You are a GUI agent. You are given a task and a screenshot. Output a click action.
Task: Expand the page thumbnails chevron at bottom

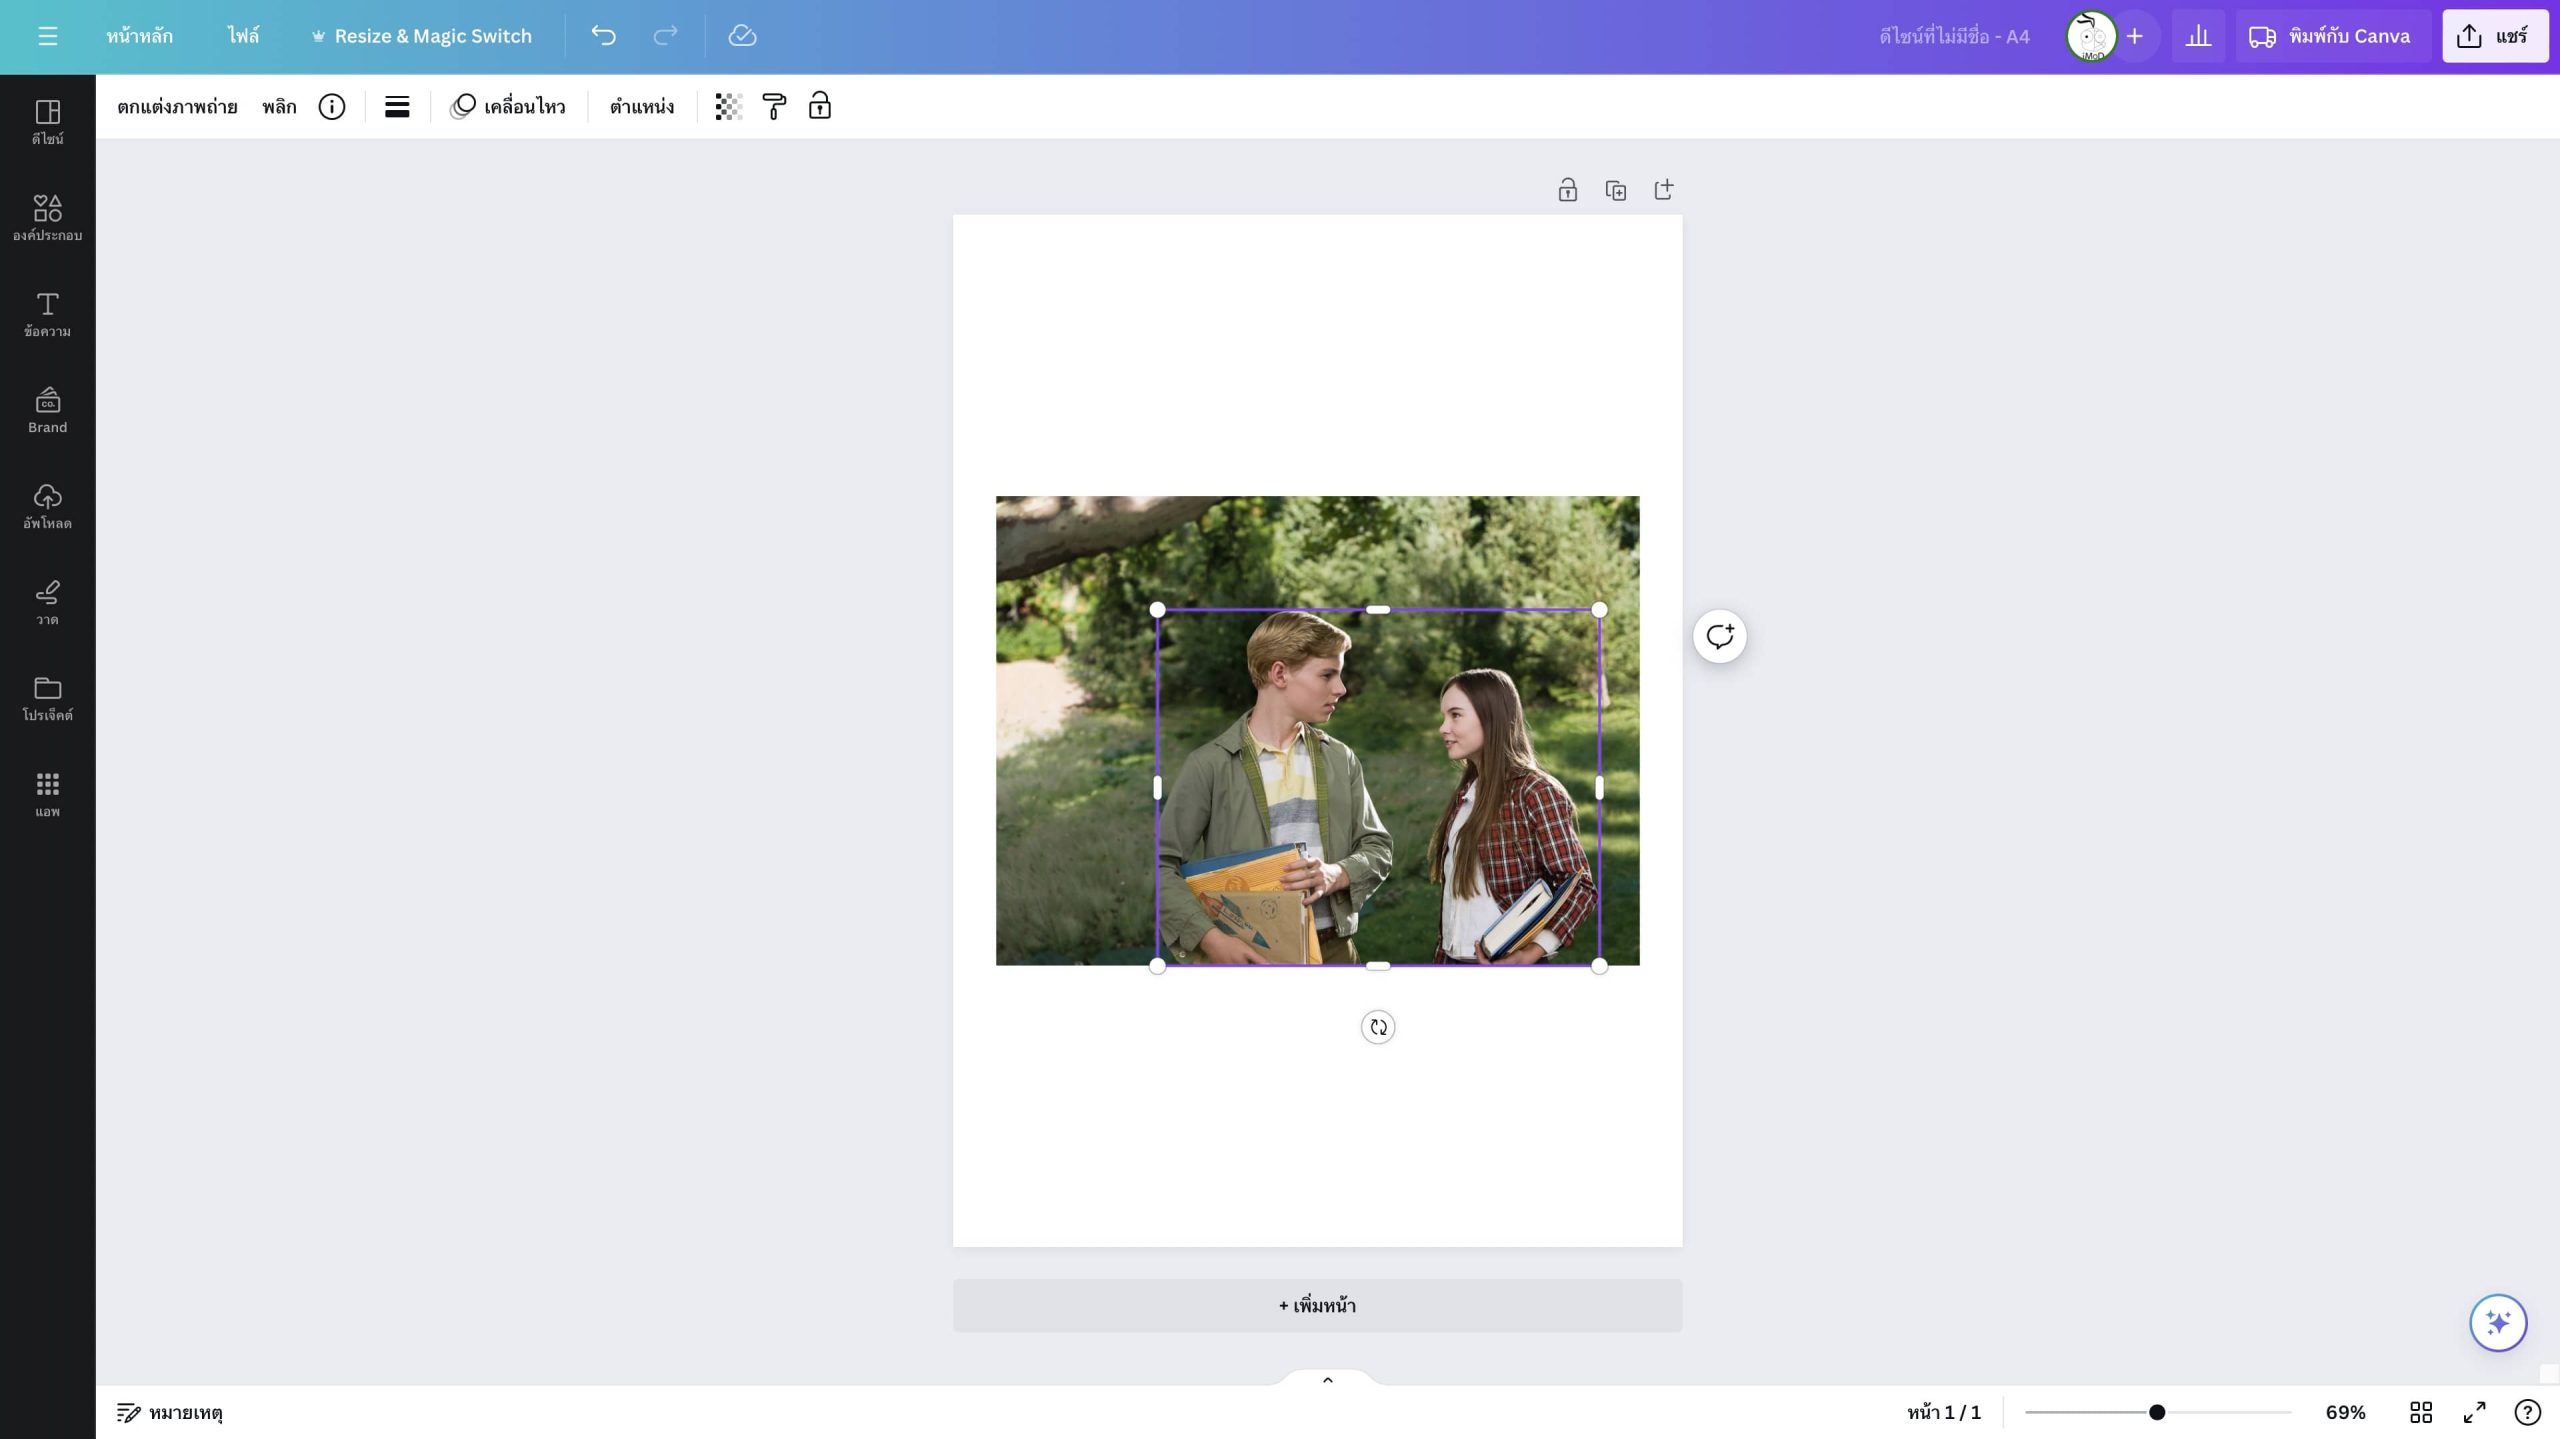click(x=1327, y=1380)
